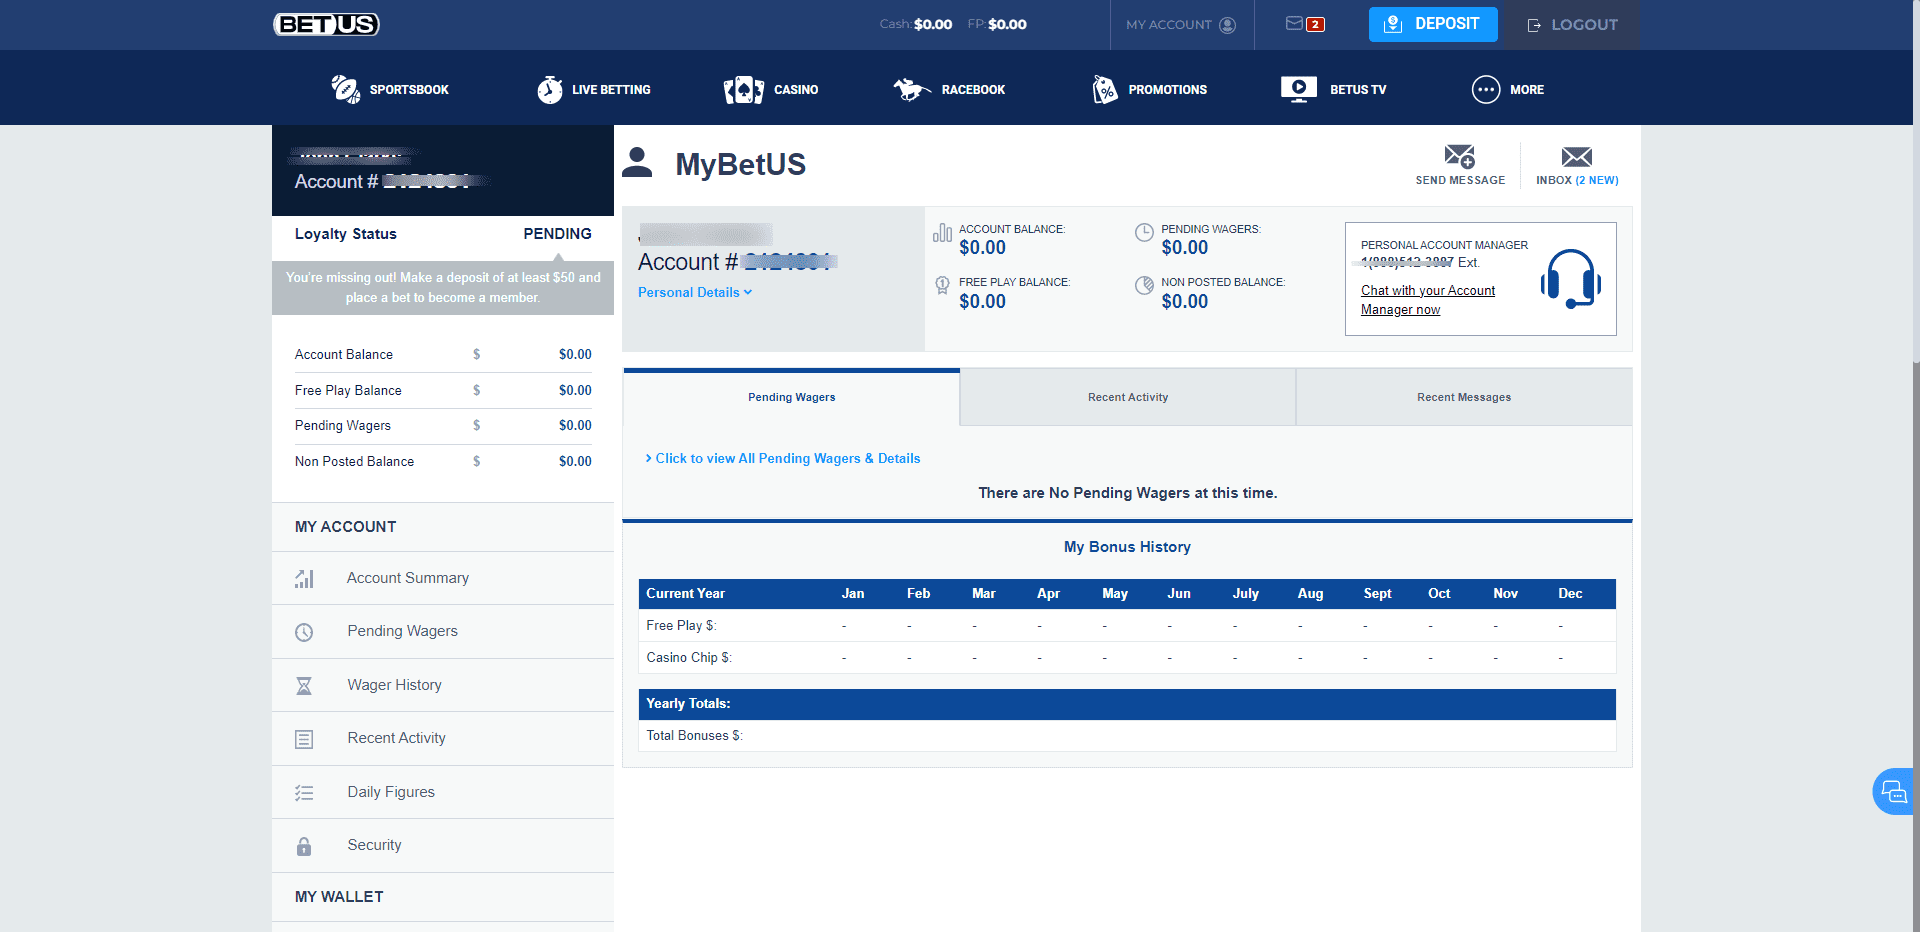Click the Deposit button

[1432, 24]
